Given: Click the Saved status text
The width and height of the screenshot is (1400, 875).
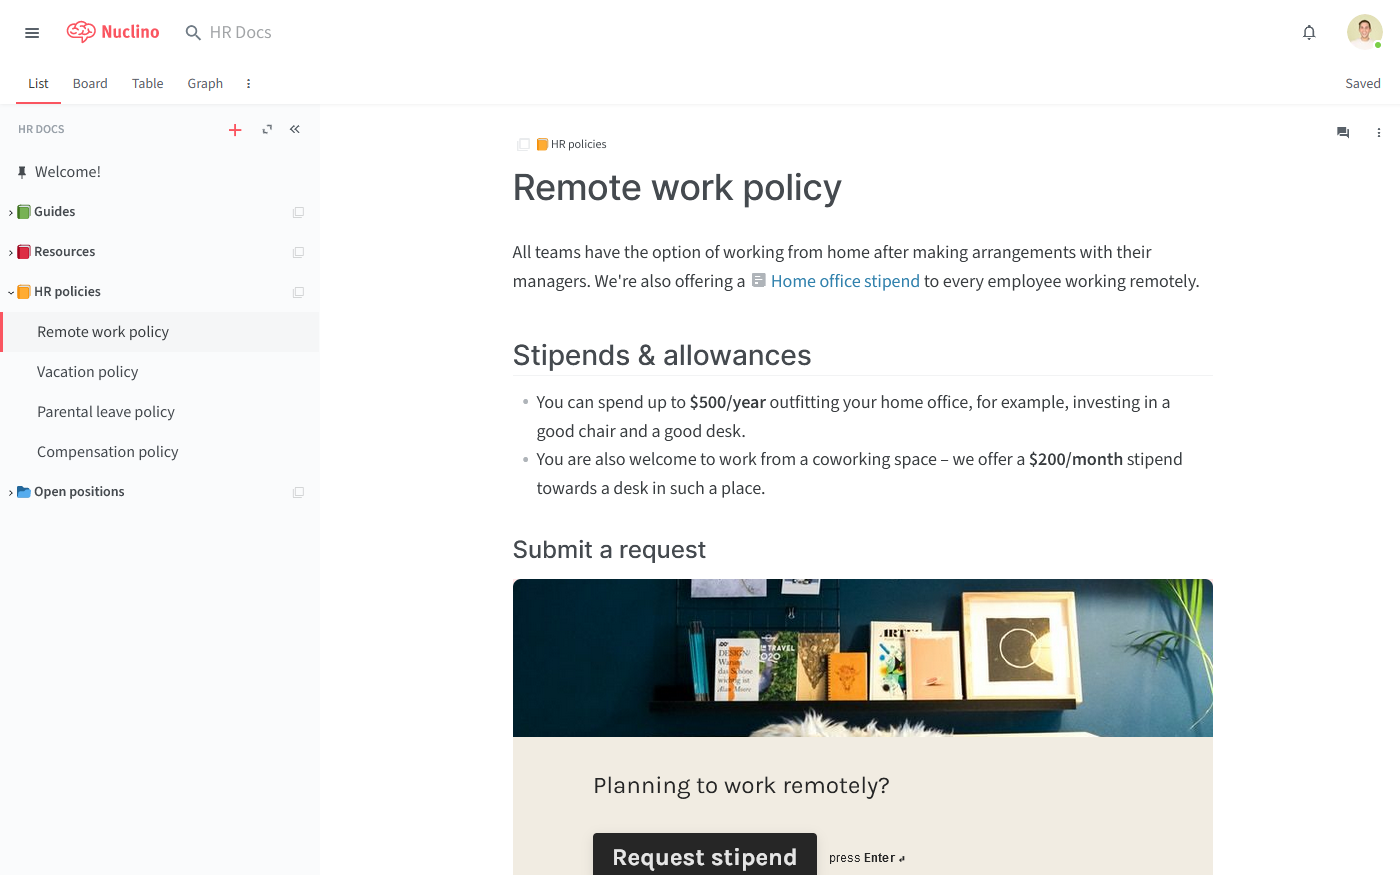Looking at the screenshot, I should coord(1363,84).
